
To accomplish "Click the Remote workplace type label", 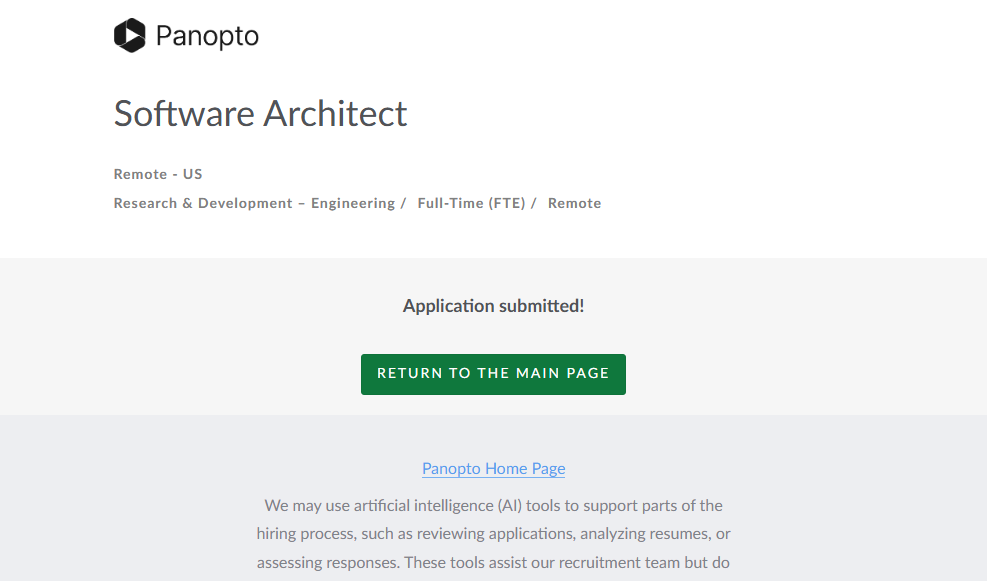I will click(574, 203).
